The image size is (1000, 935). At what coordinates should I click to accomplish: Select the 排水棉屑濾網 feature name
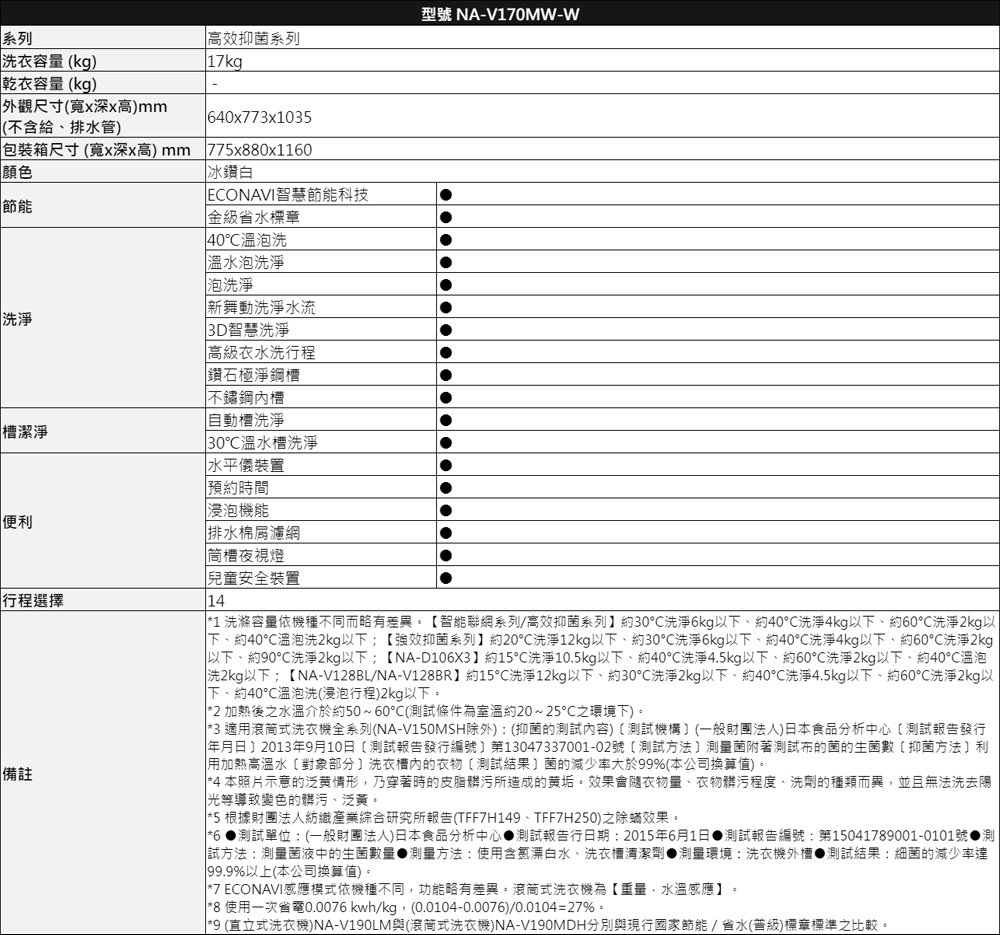pyautogui.click(x=253, y=533)
